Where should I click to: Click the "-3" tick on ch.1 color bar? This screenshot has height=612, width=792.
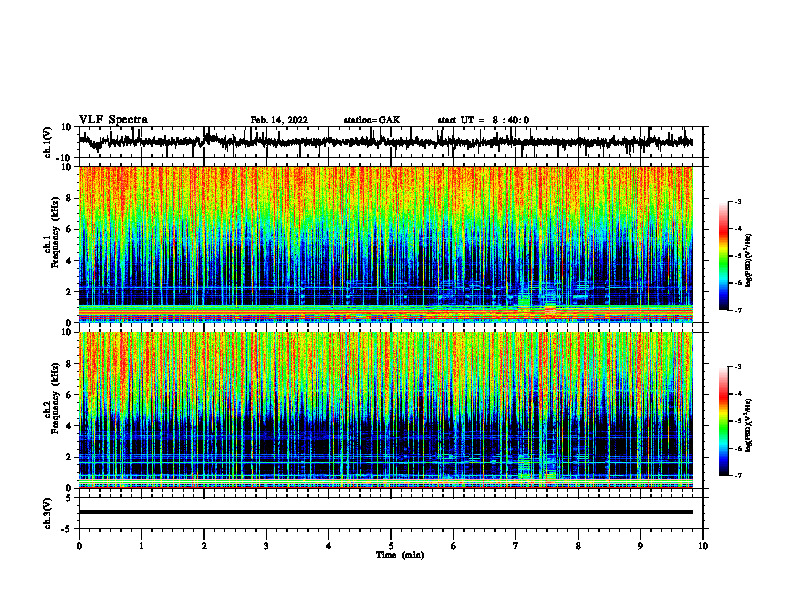738,201
